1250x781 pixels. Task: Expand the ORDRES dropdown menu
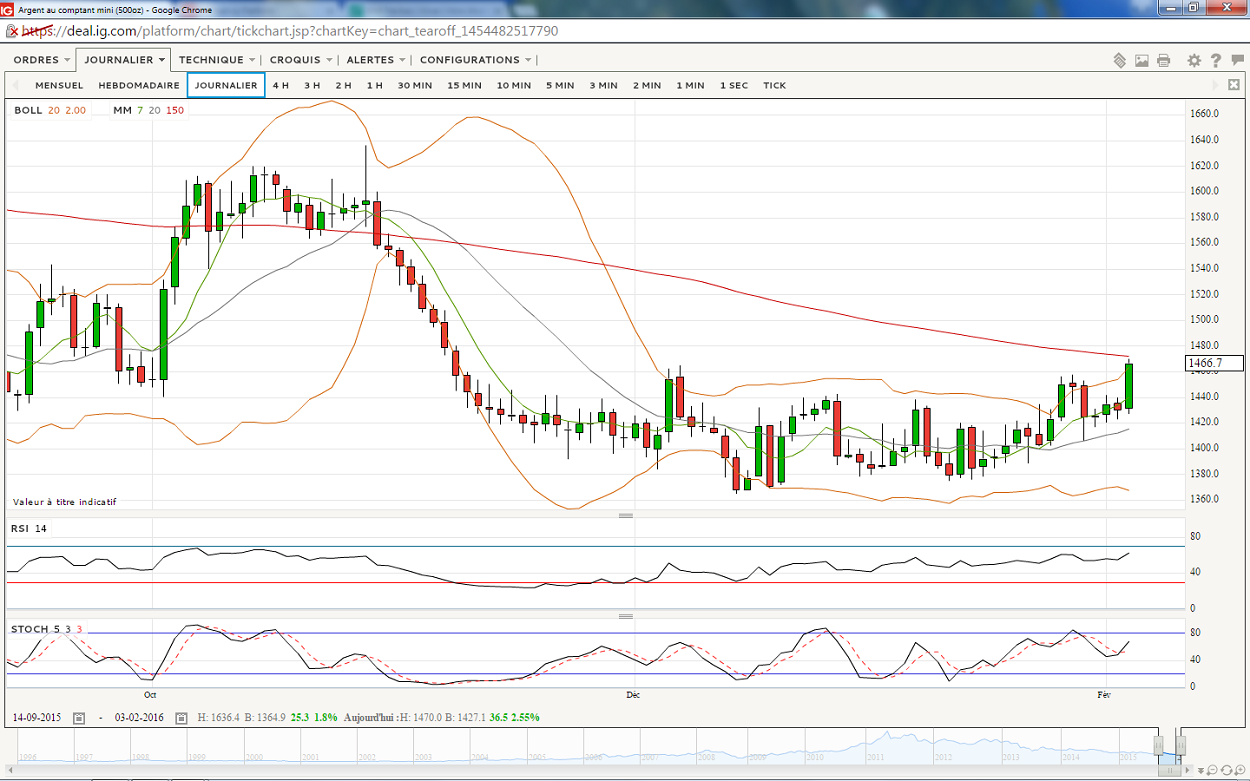41,60
